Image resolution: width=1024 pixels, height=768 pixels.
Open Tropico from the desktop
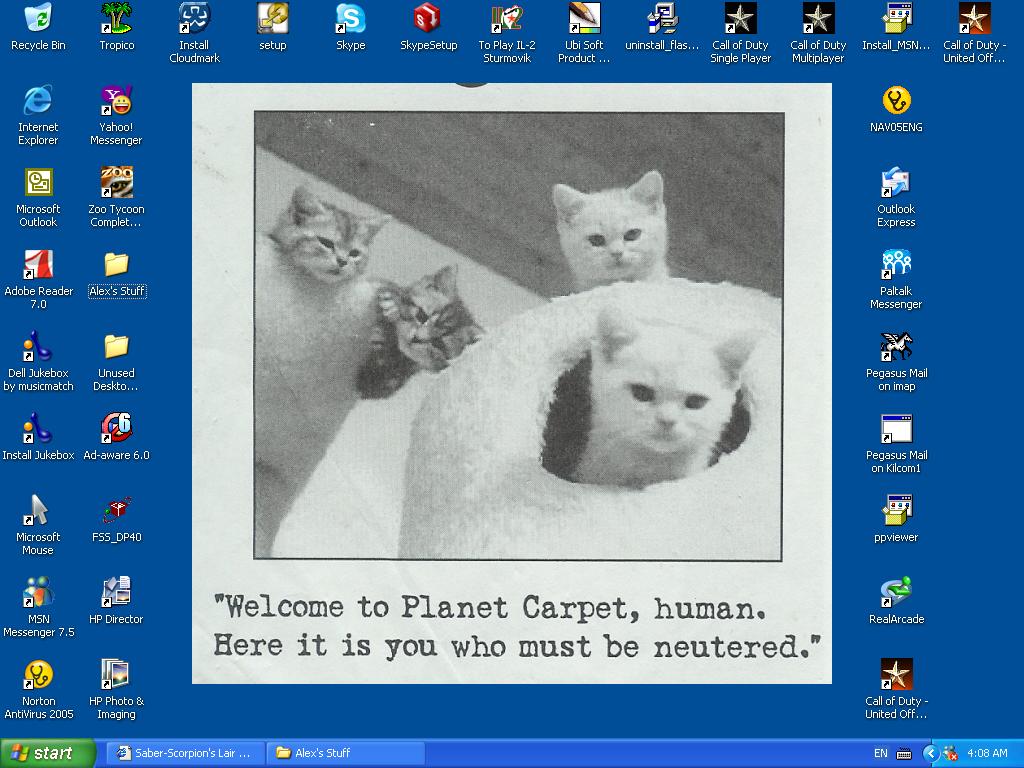coord(116,18)
